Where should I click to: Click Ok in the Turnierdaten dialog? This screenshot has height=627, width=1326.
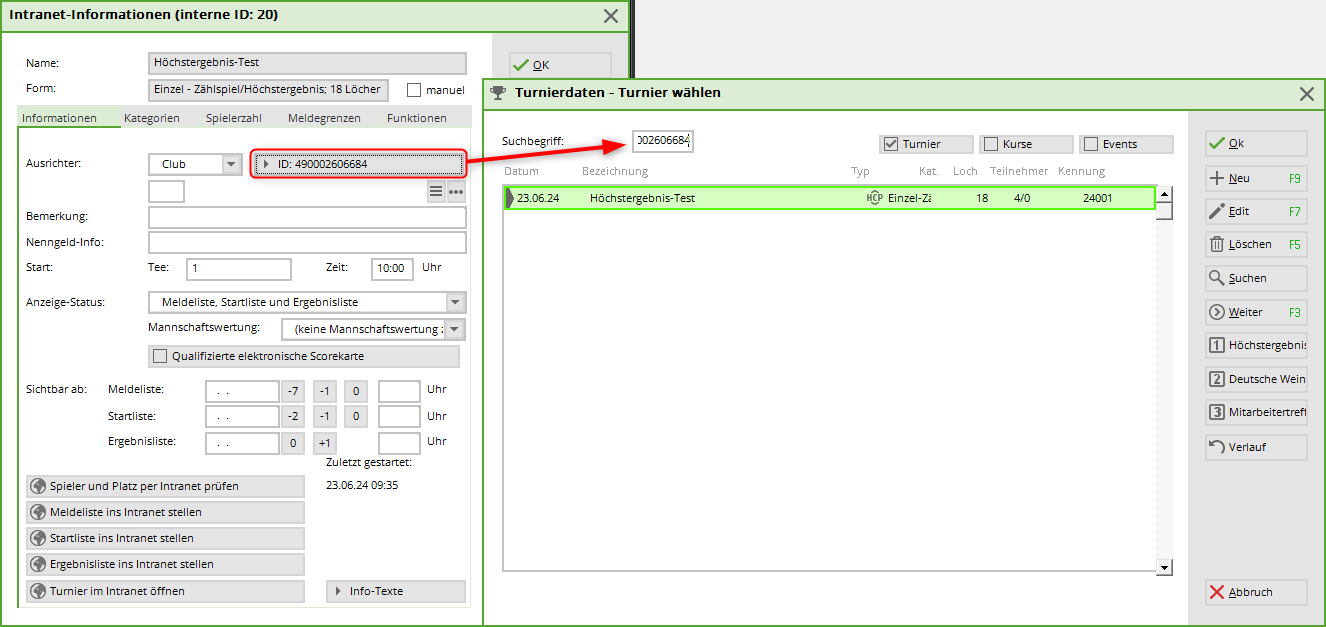(1256, 143)
